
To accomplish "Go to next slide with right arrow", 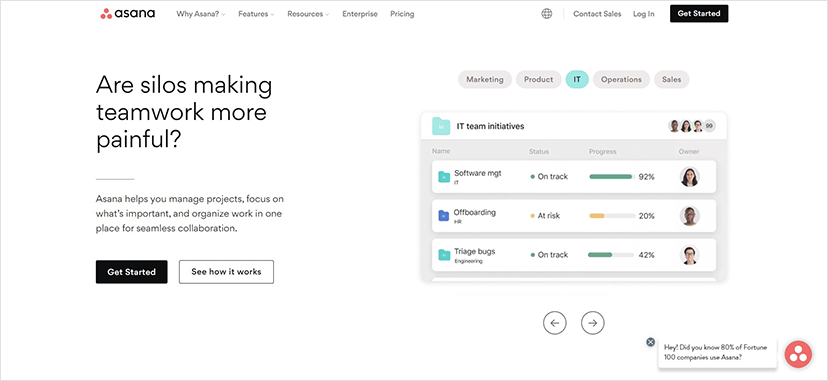I will click(592, 323).
